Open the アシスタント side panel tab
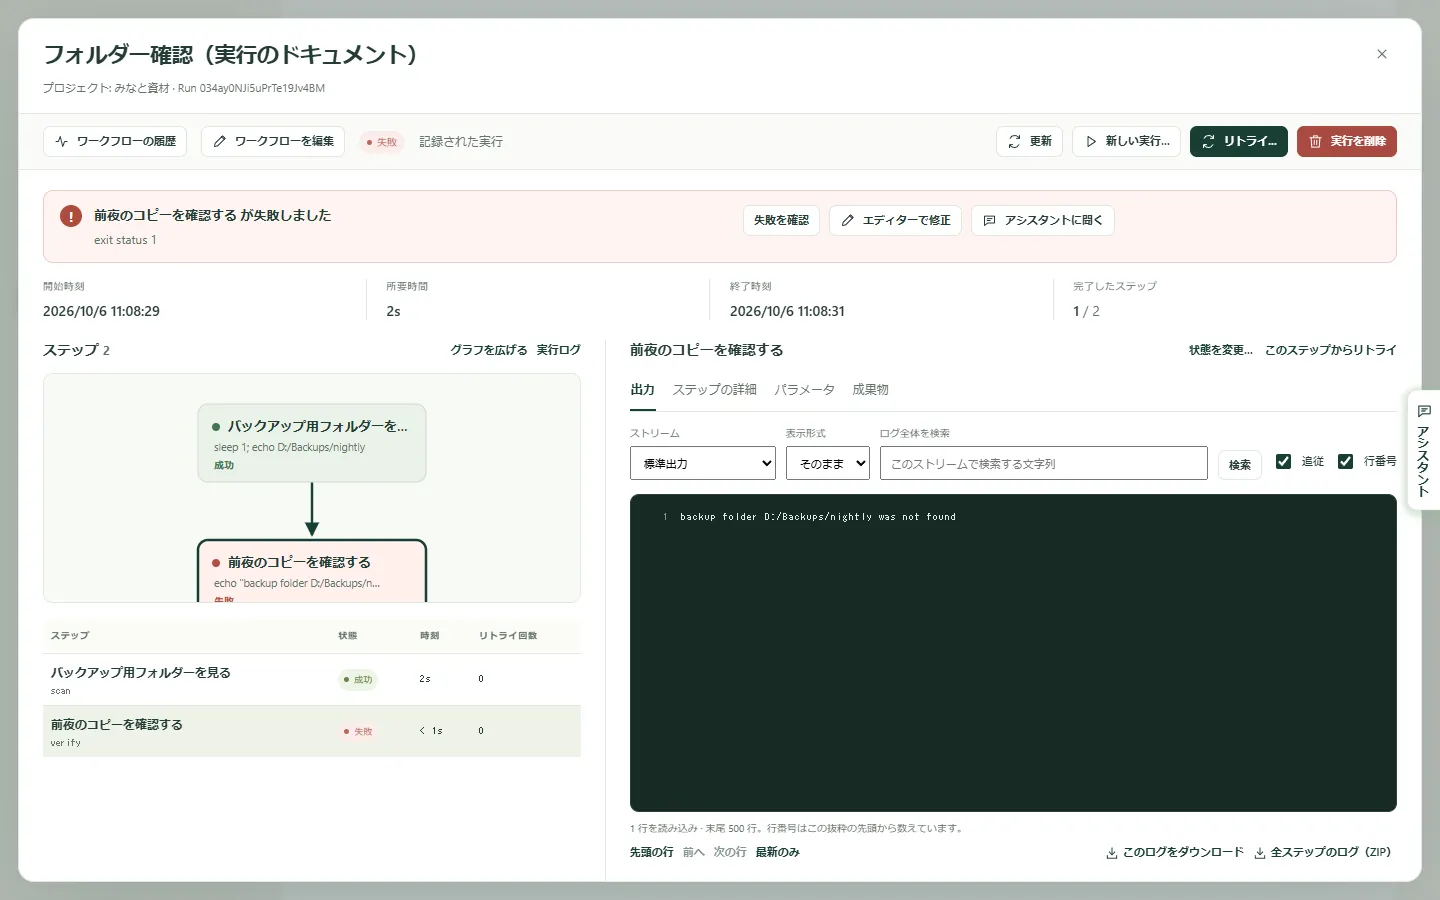The image size is (1440, 900). pyautogui.click(x=1424, y=450)
